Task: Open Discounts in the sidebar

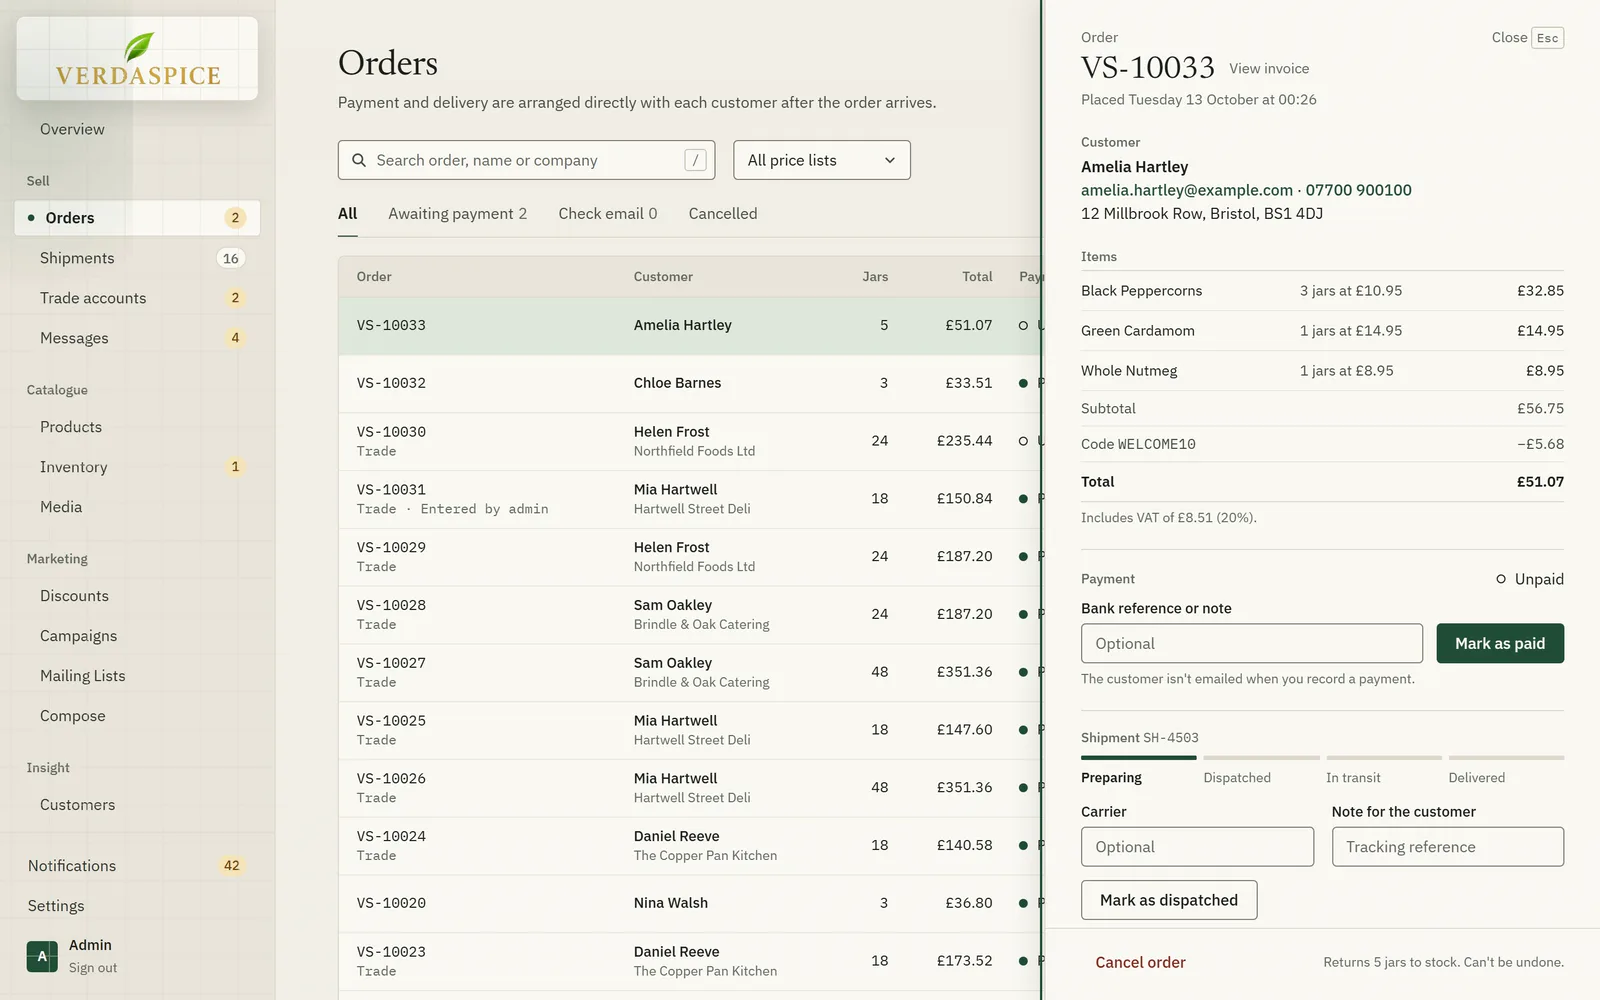Action: [137, 596]
